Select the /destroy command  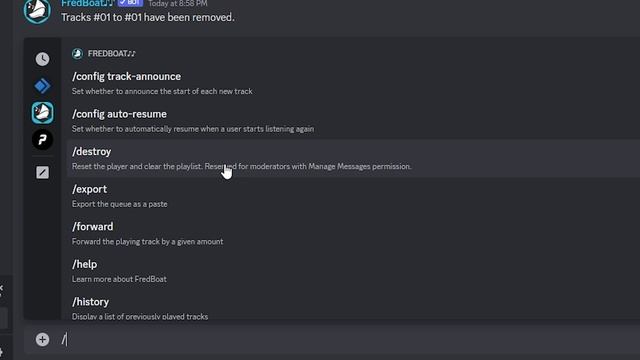tap(353, 158)
